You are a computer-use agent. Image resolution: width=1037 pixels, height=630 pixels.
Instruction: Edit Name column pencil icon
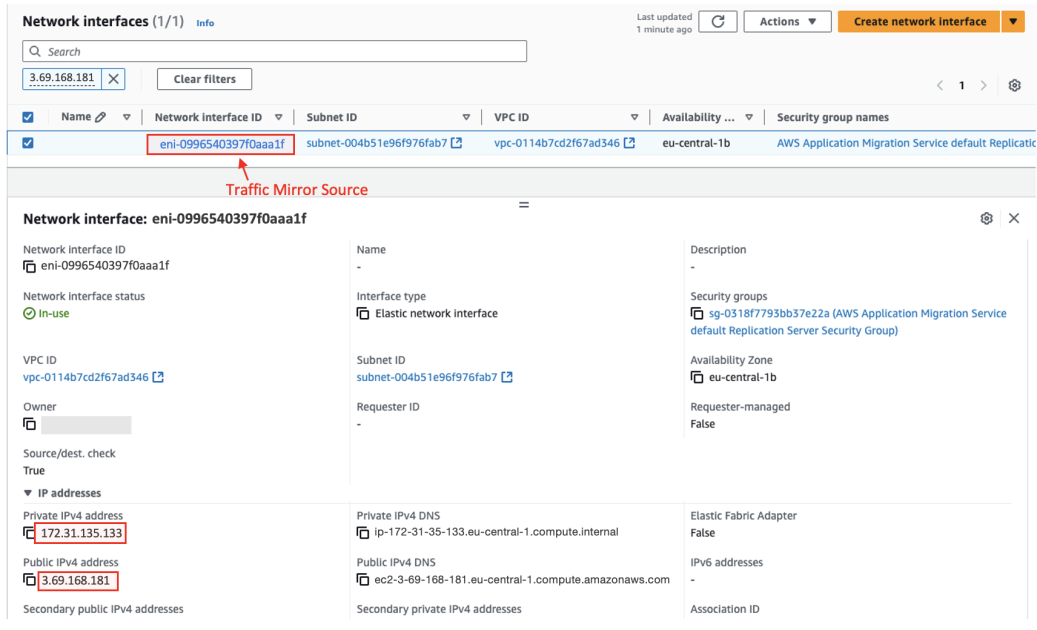100,117
